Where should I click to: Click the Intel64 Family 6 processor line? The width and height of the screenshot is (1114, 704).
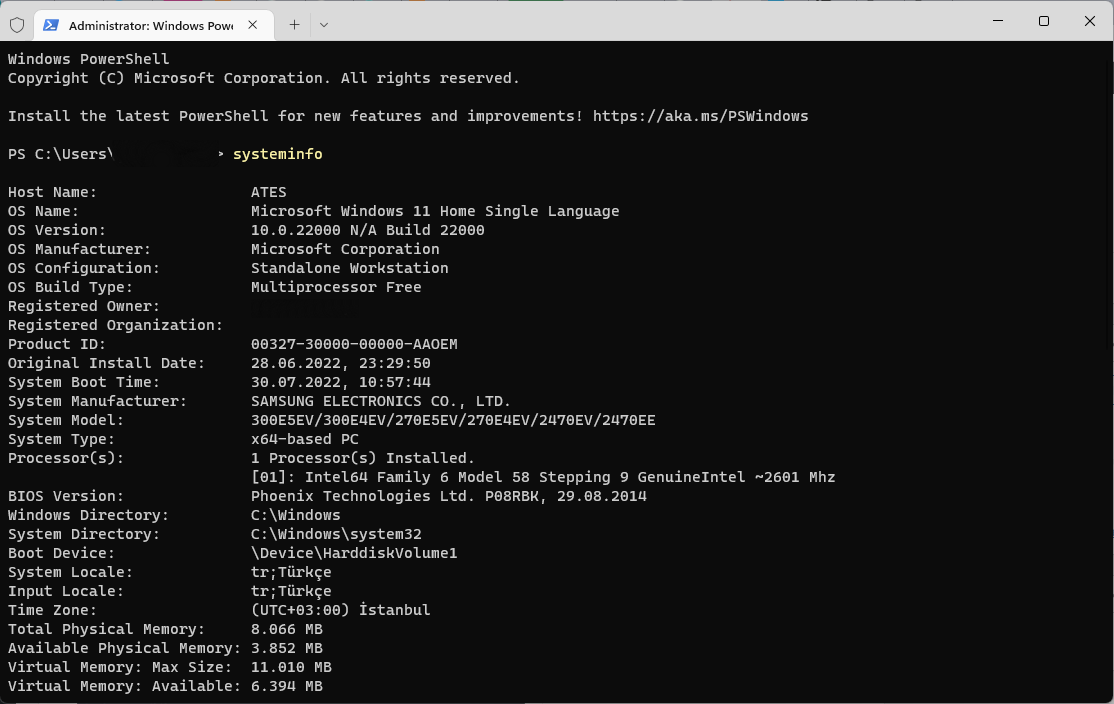[x=543, y=477]
